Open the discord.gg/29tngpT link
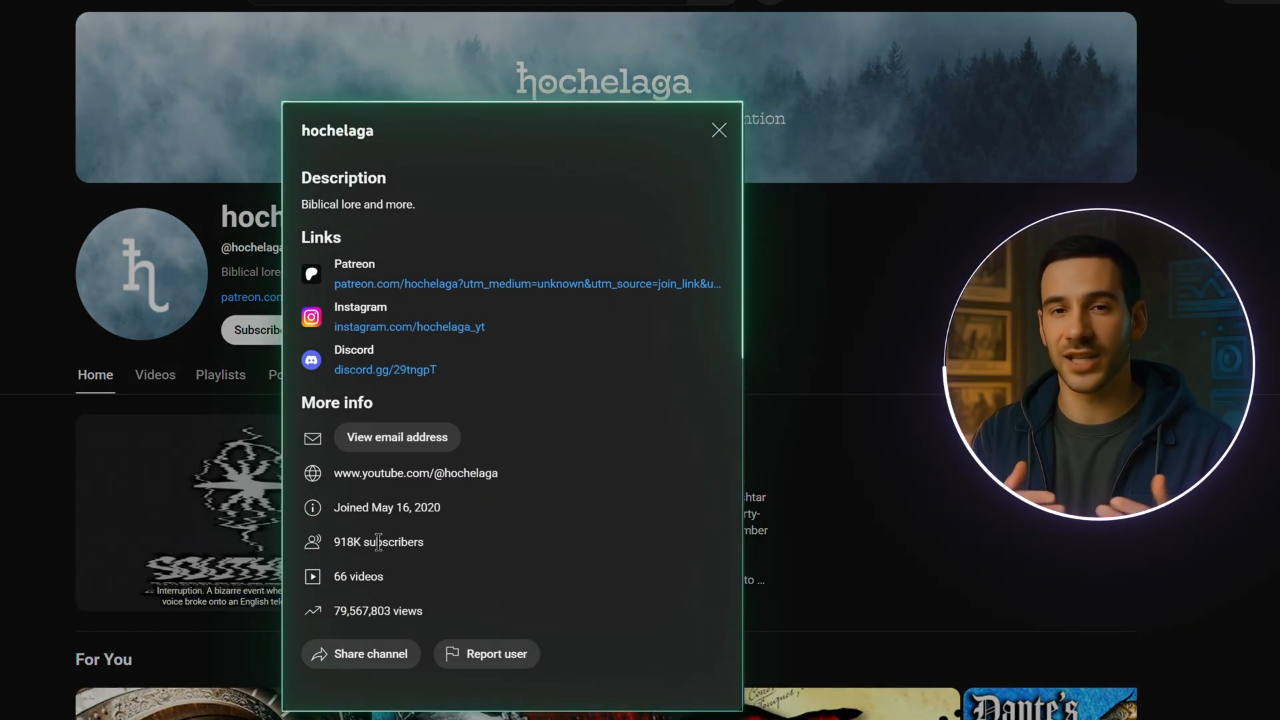 [x=385, y=370]
